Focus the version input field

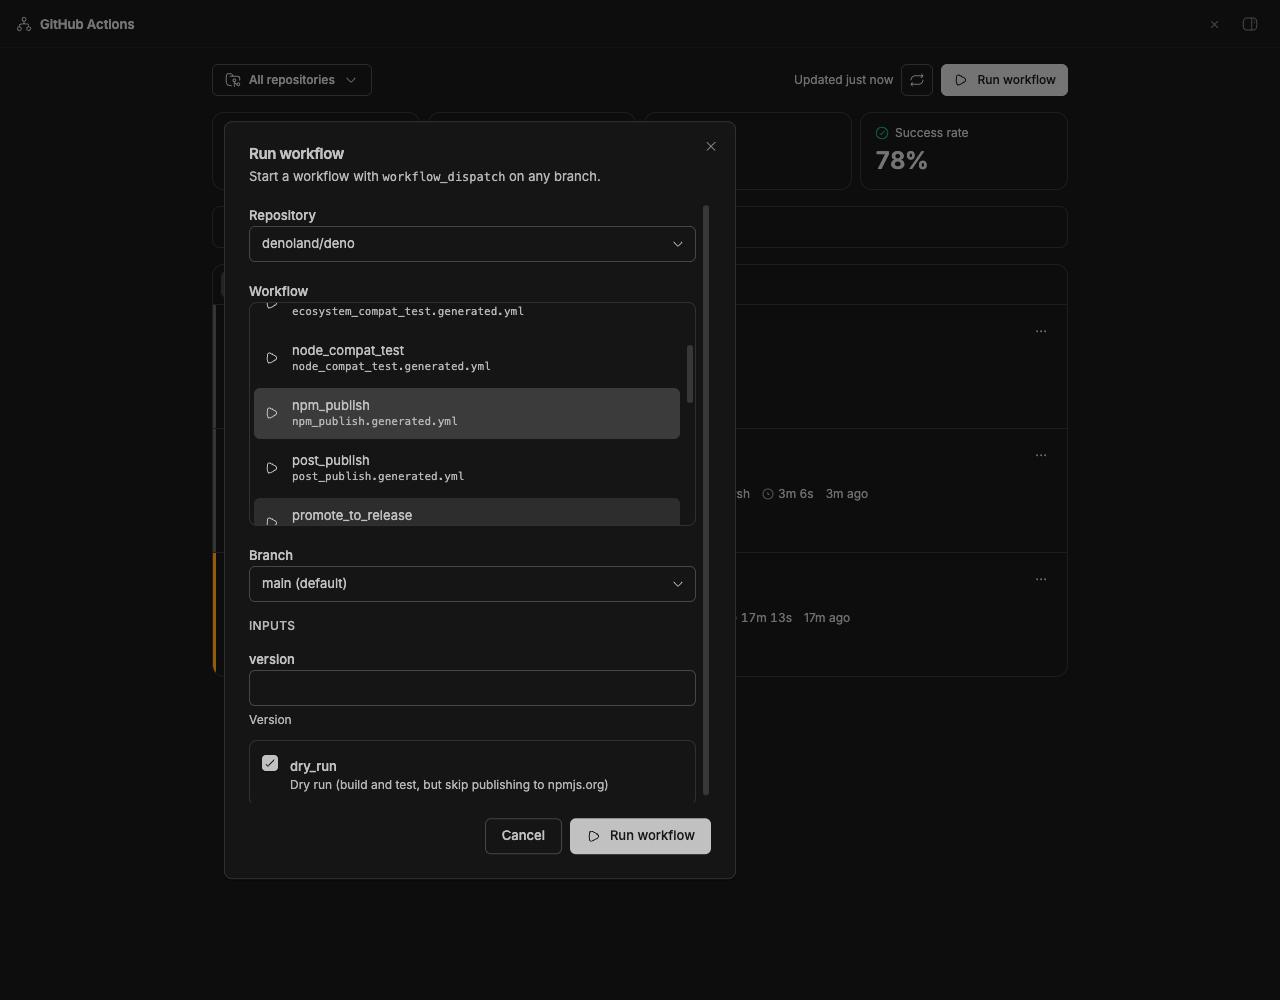(x=472, y=688)
